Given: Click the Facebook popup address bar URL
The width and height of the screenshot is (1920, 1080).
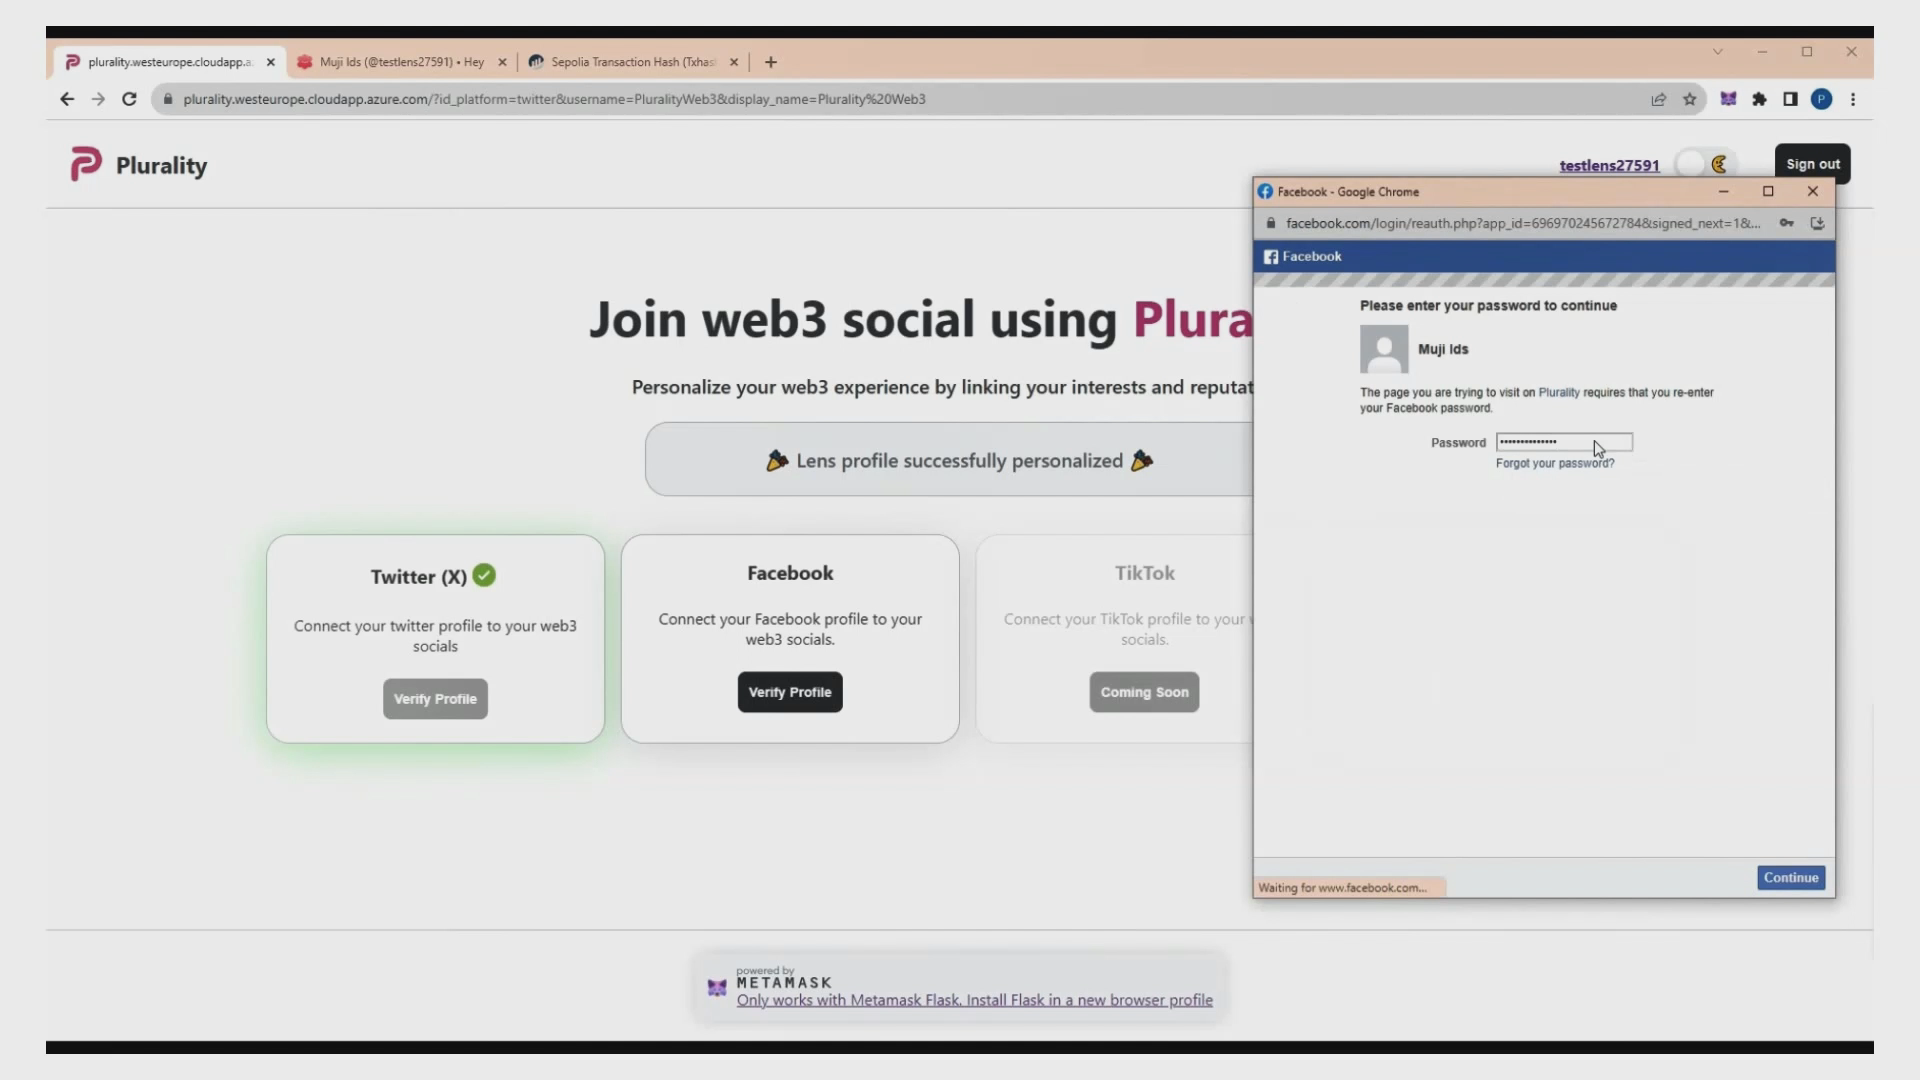Looking at the screenshot, I should pyautogui.click(x=1522, y=223).
